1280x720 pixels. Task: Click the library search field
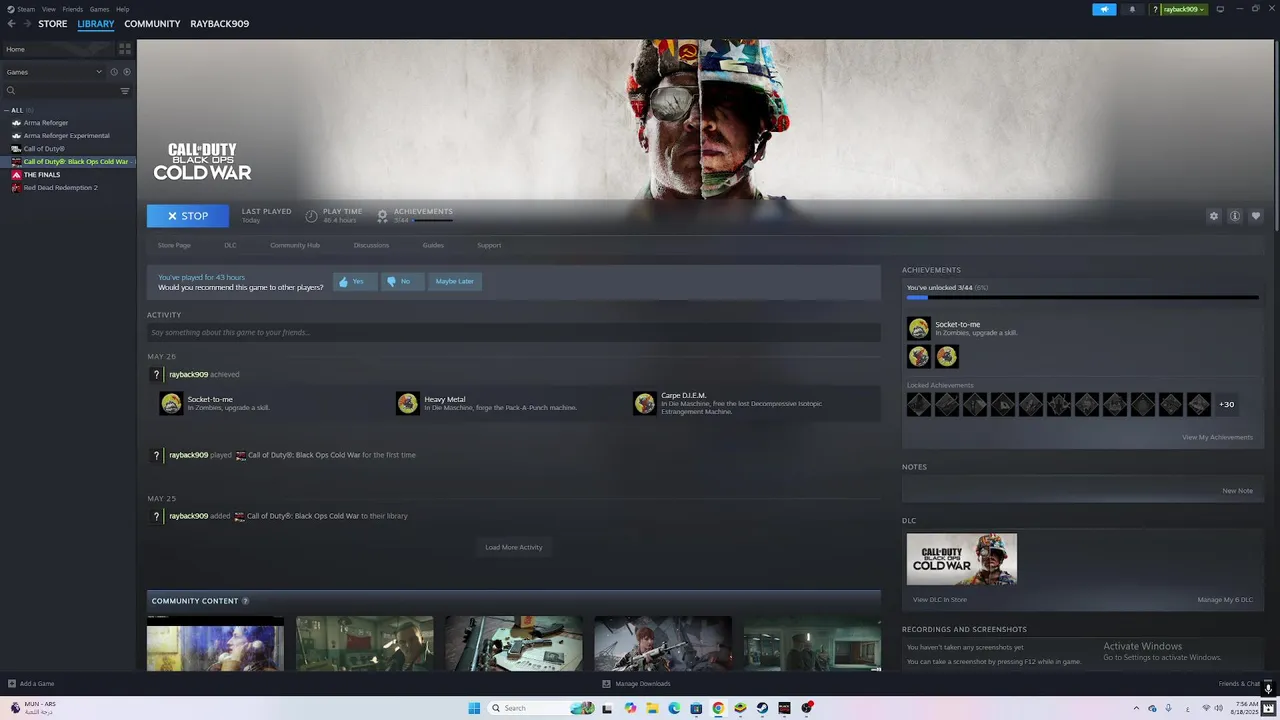[66, 91]
